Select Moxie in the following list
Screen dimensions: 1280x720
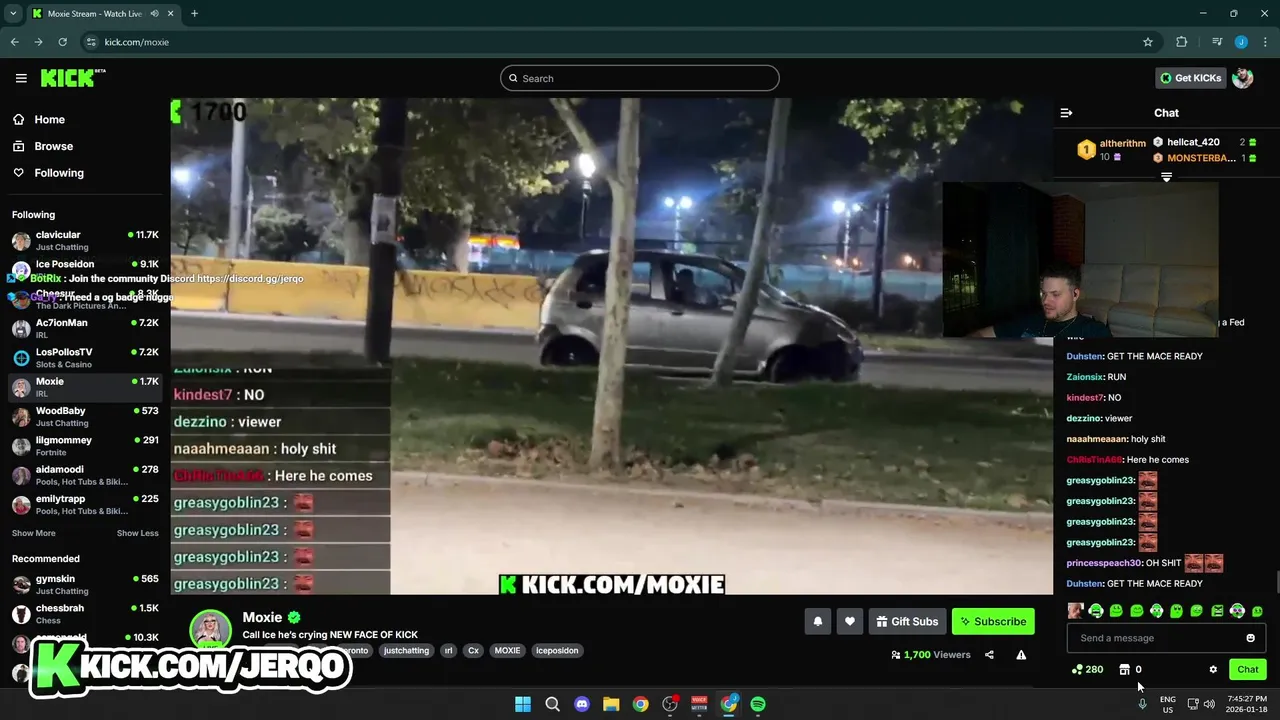(x=85, y=387)
